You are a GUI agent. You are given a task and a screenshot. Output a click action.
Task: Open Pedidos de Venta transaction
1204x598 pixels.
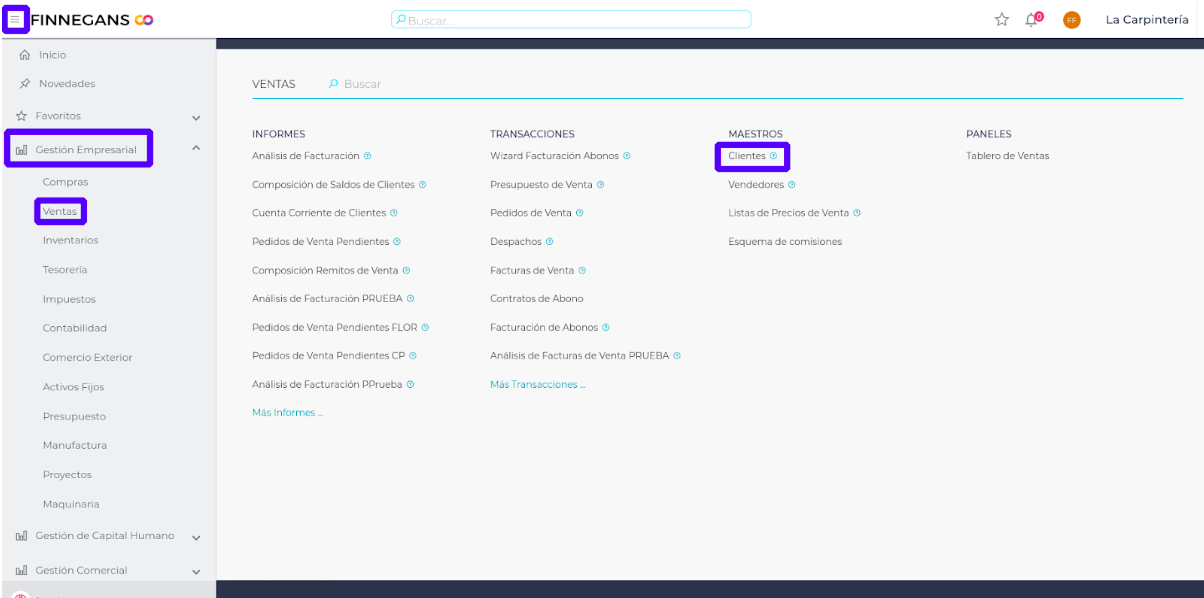[x=531, y=213]
